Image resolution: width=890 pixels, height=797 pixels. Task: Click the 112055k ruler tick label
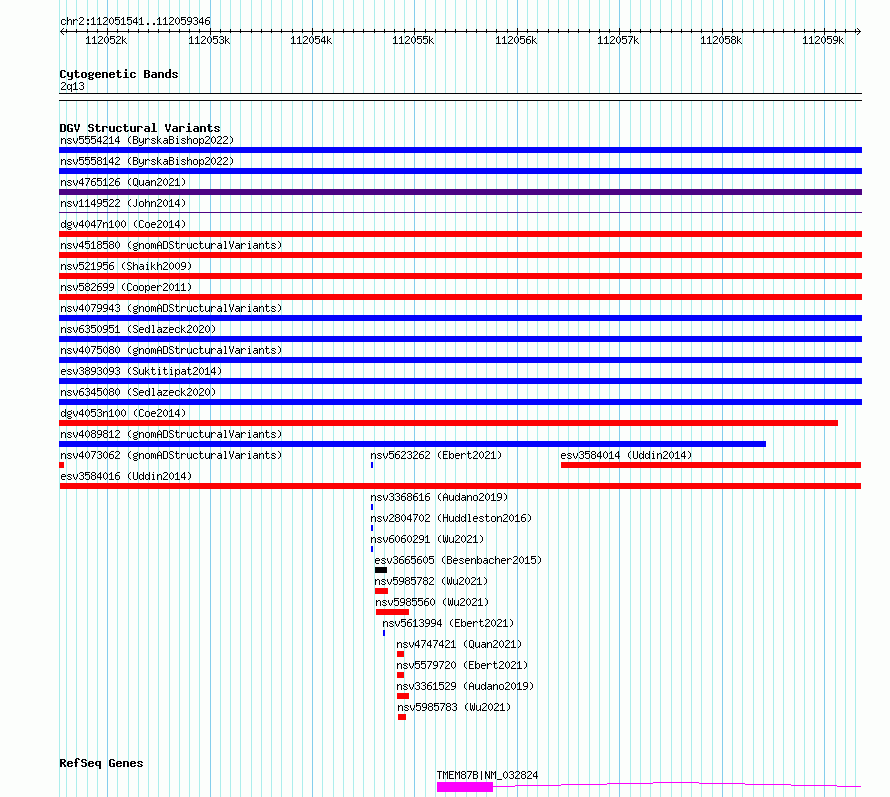coord(413,40)
